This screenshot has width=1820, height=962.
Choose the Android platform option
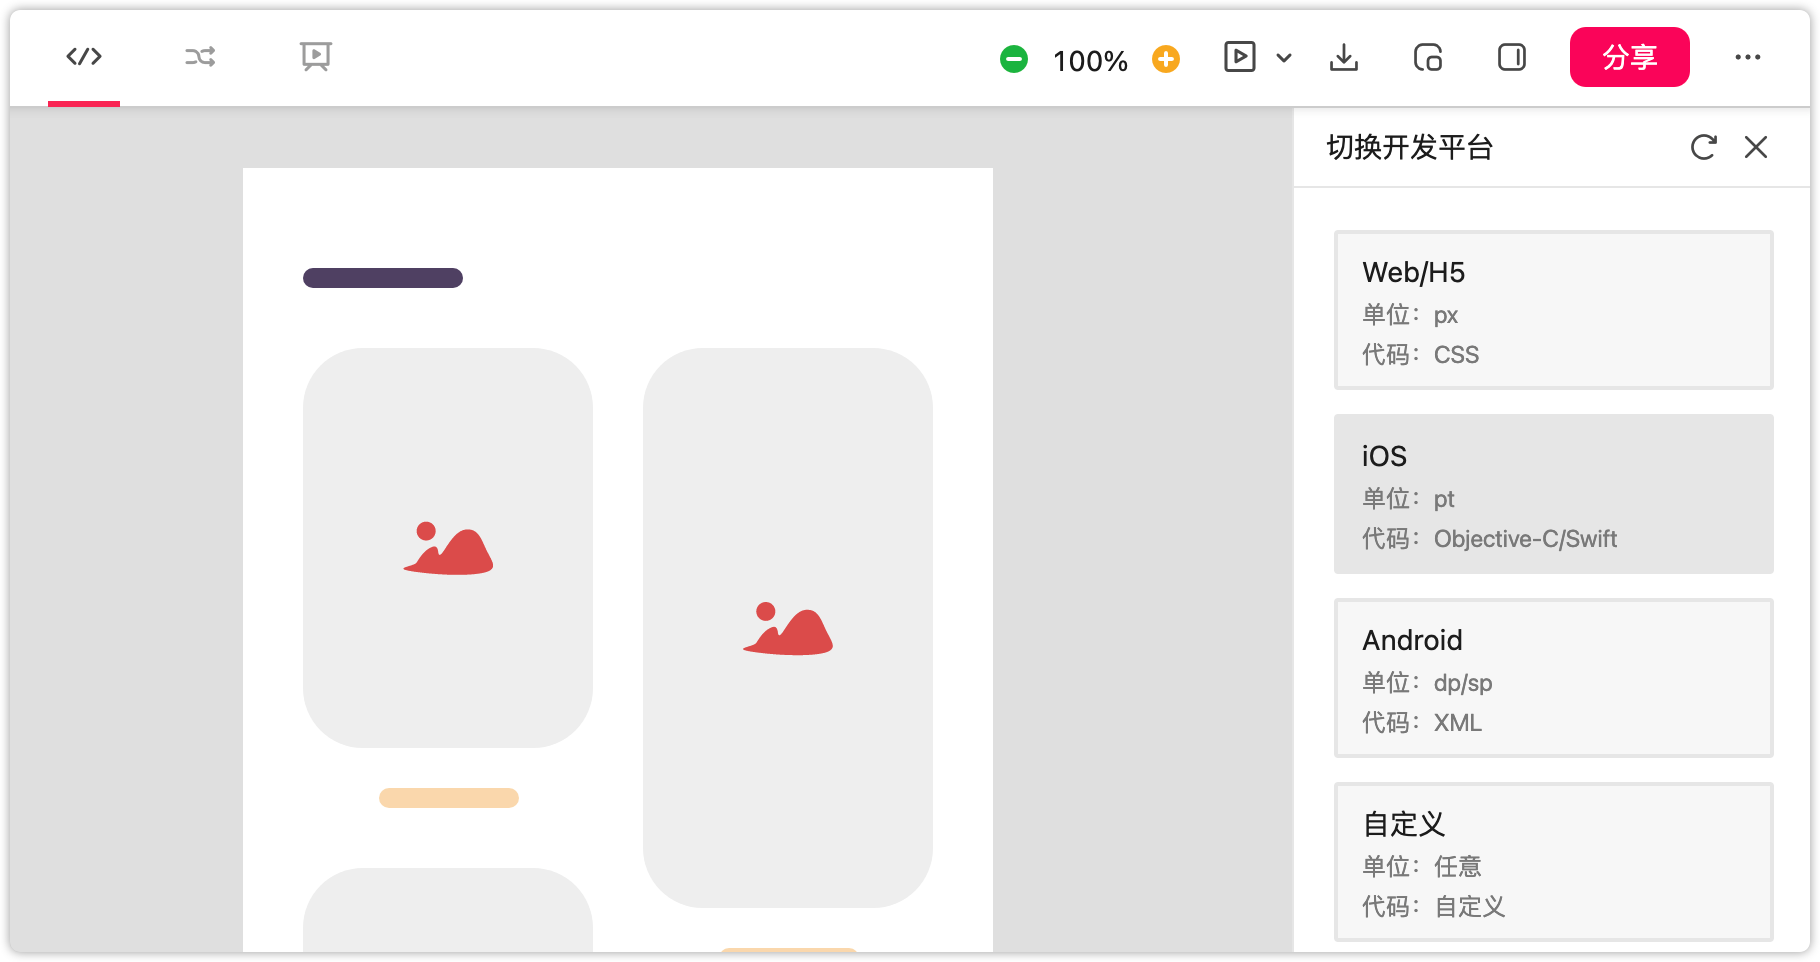click(x=1553, y=678)
